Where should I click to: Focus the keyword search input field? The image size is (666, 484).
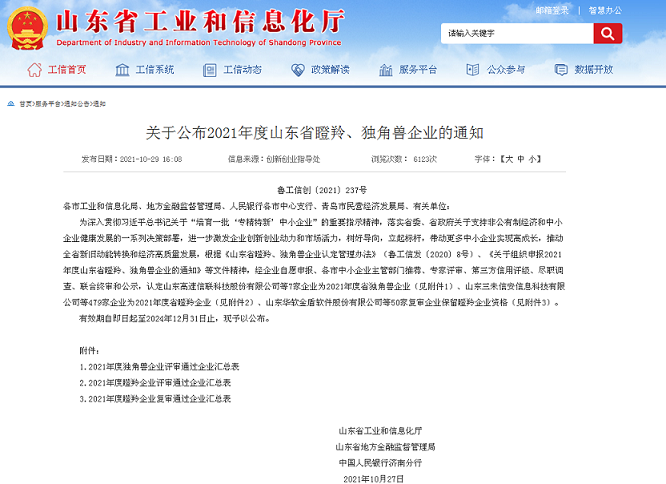(x=517, y=33)
